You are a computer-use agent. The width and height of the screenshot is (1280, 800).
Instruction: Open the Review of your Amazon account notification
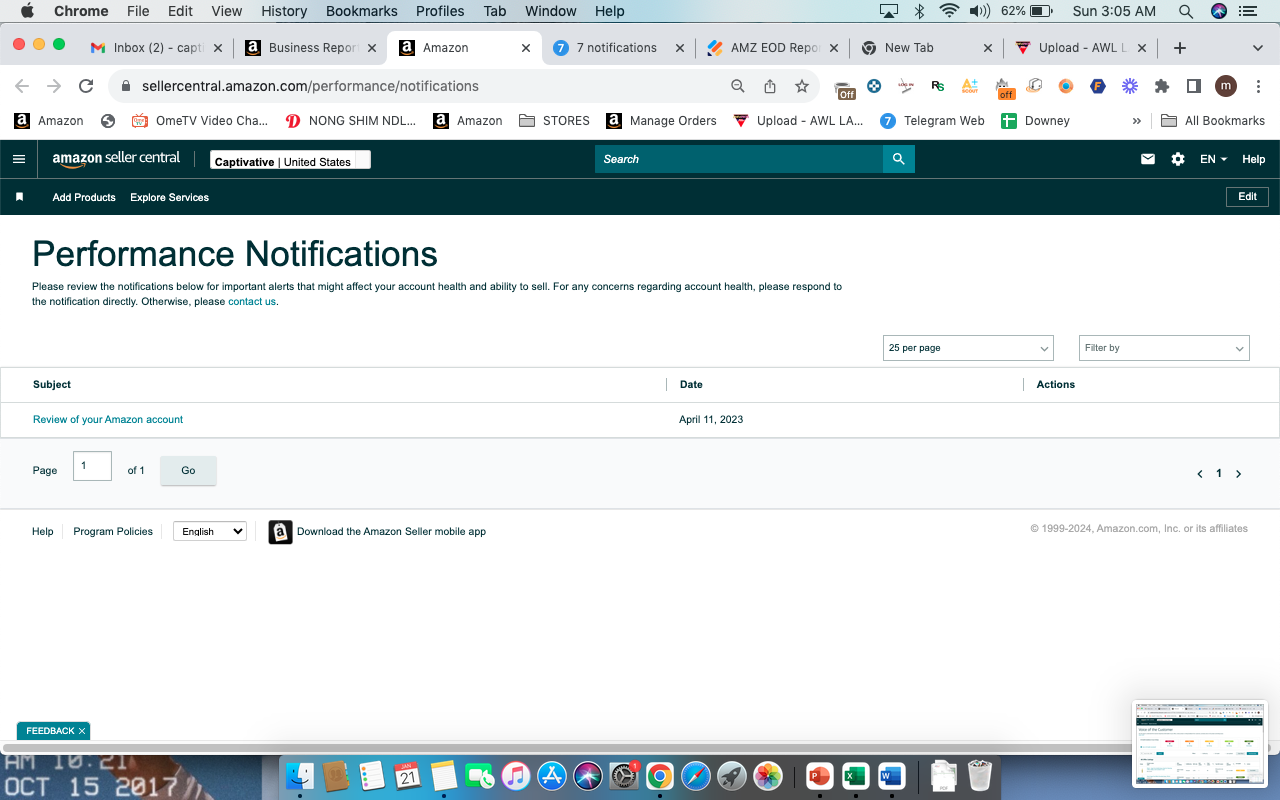click(108, 420)
